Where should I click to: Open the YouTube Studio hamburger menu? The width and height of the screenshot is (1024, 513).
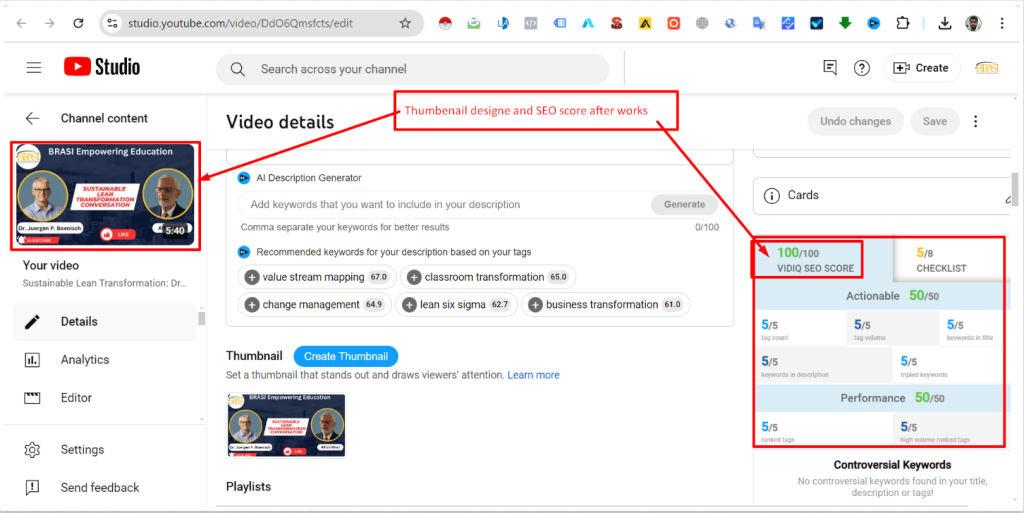coord(34,68)
